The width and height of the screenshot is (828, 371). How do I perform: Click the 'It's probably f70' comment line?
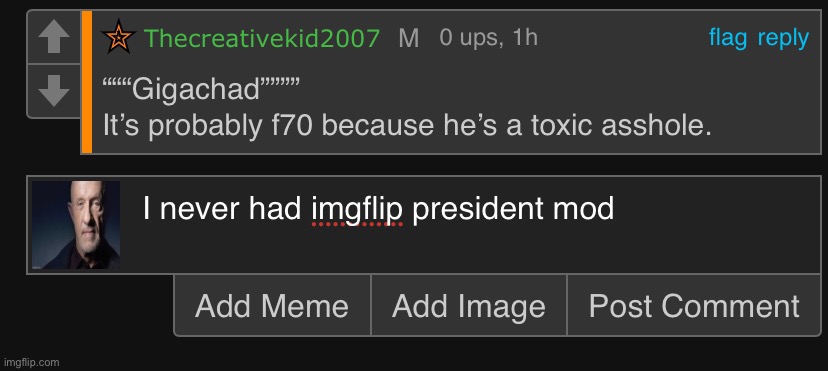tap(407, 127)
